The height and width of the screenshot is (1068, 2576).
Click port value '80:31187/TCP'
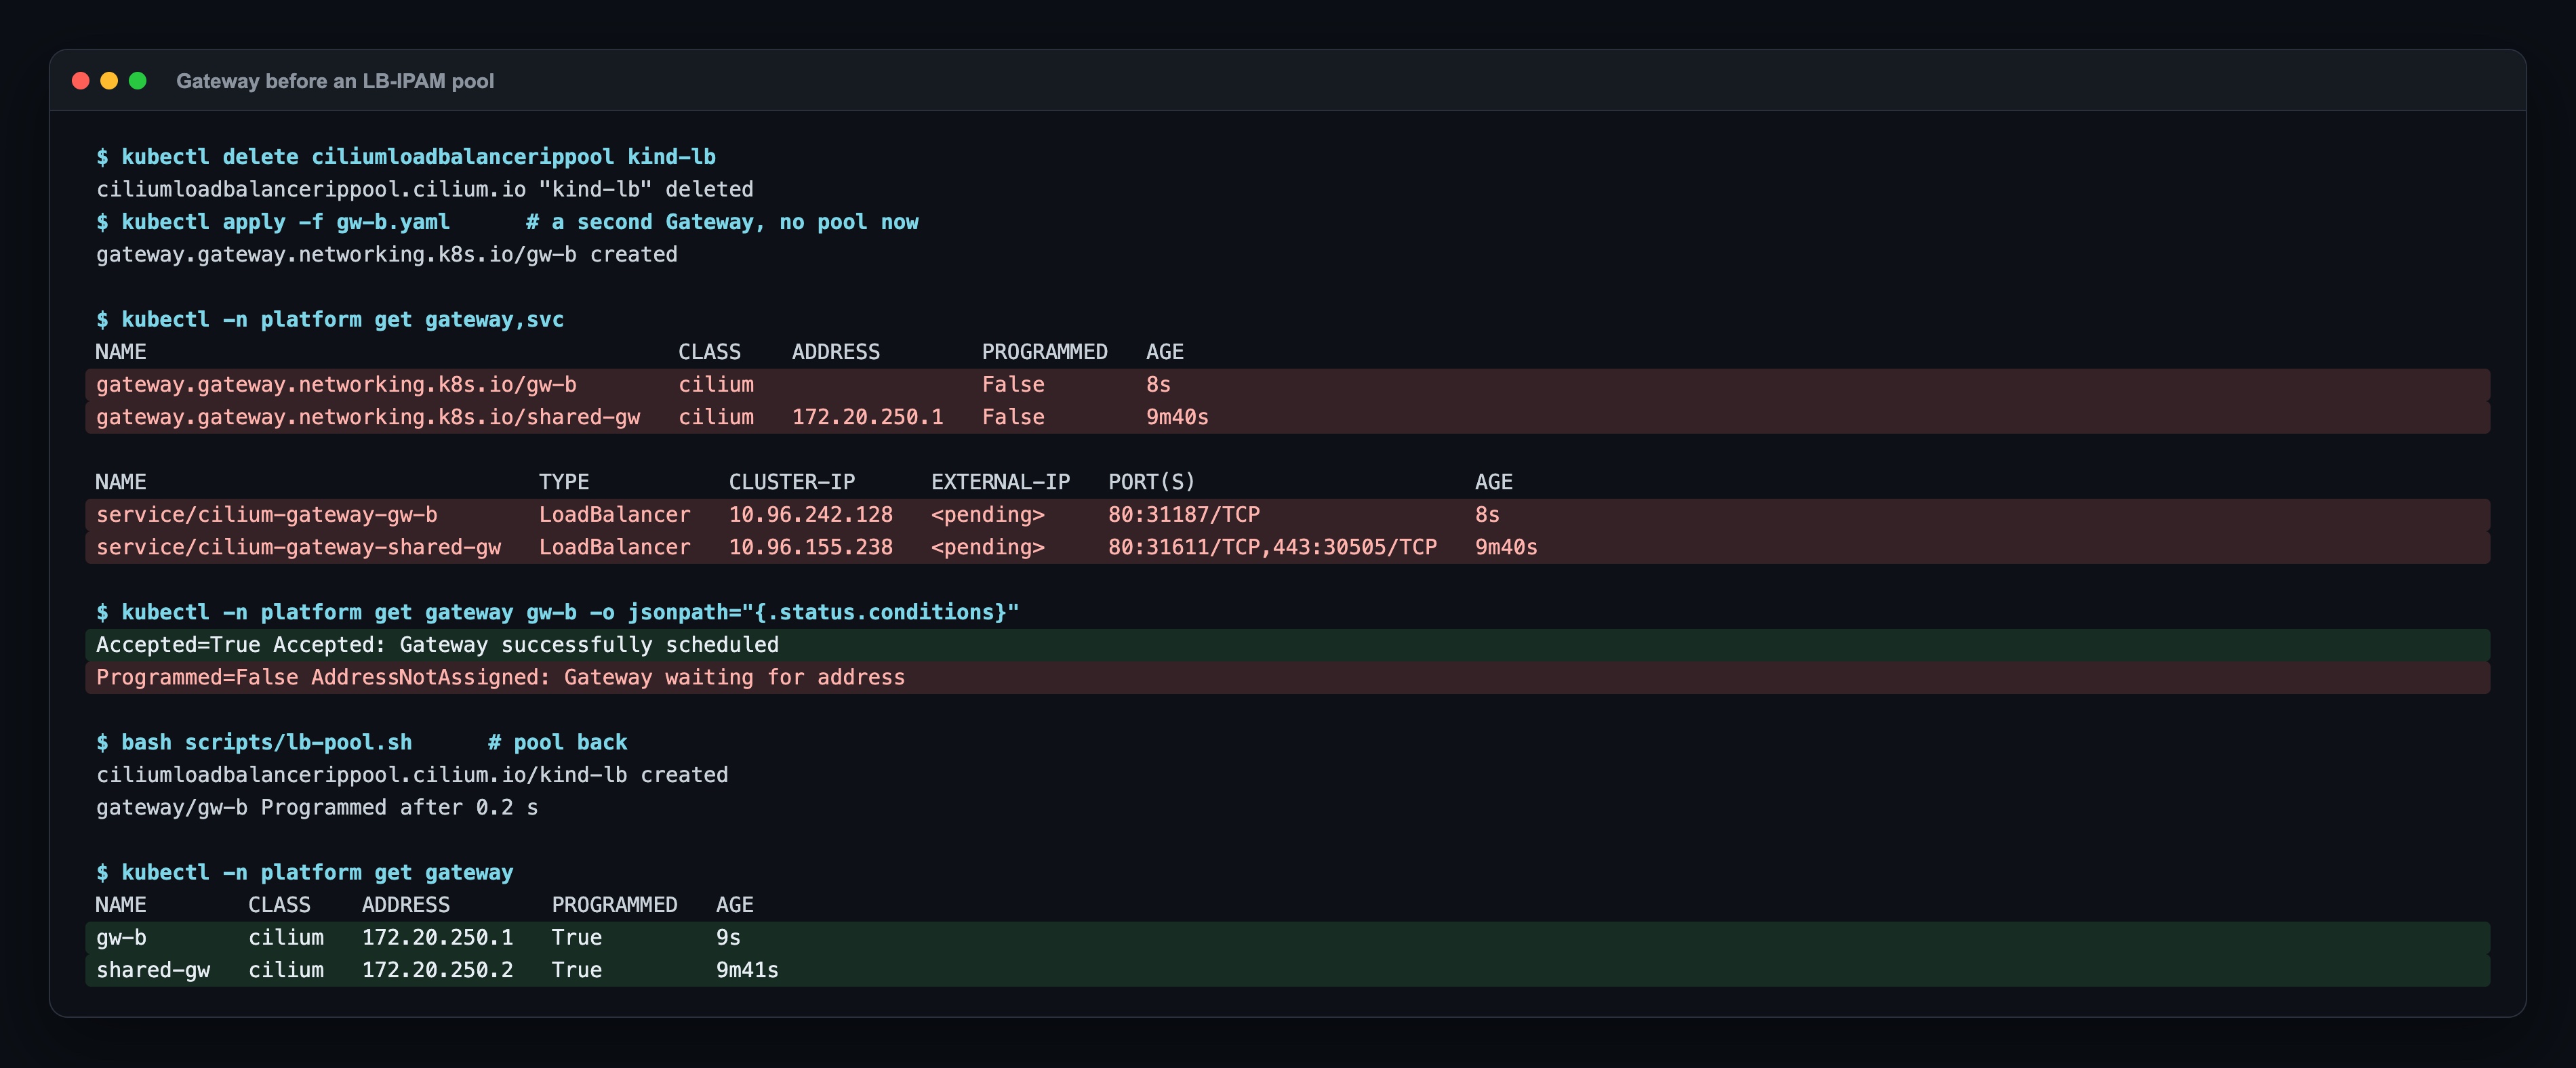[1184, 515]
